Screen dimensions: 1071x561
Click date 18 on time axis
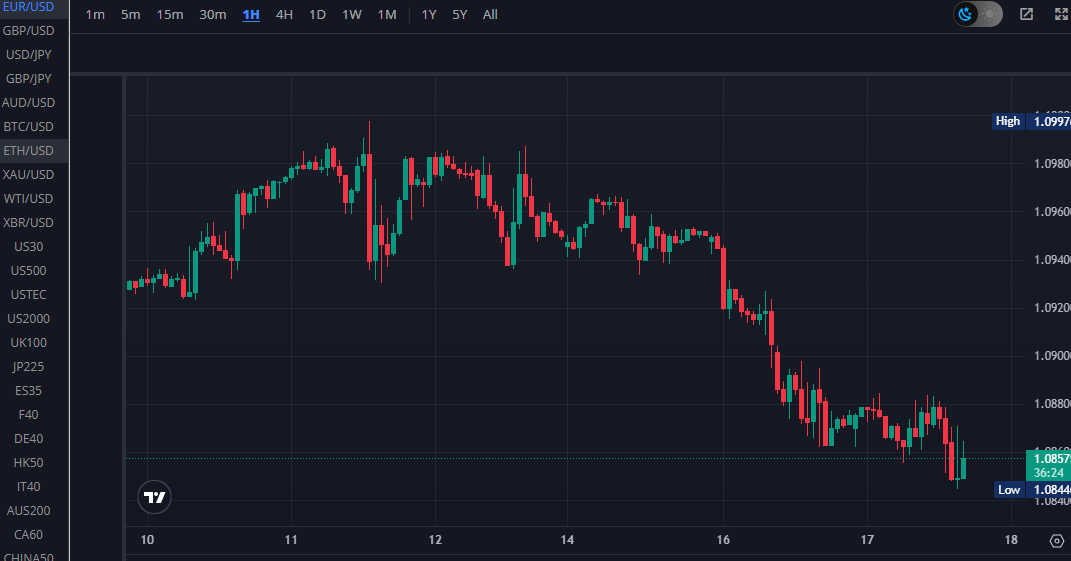(x=1011, y=540)
